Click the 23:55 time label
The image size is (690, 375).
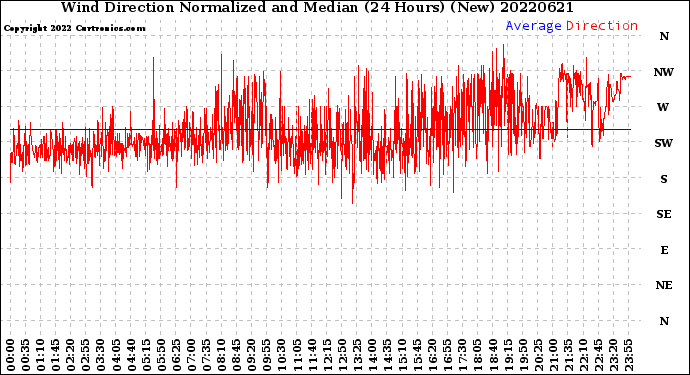[x=628, y=356]
